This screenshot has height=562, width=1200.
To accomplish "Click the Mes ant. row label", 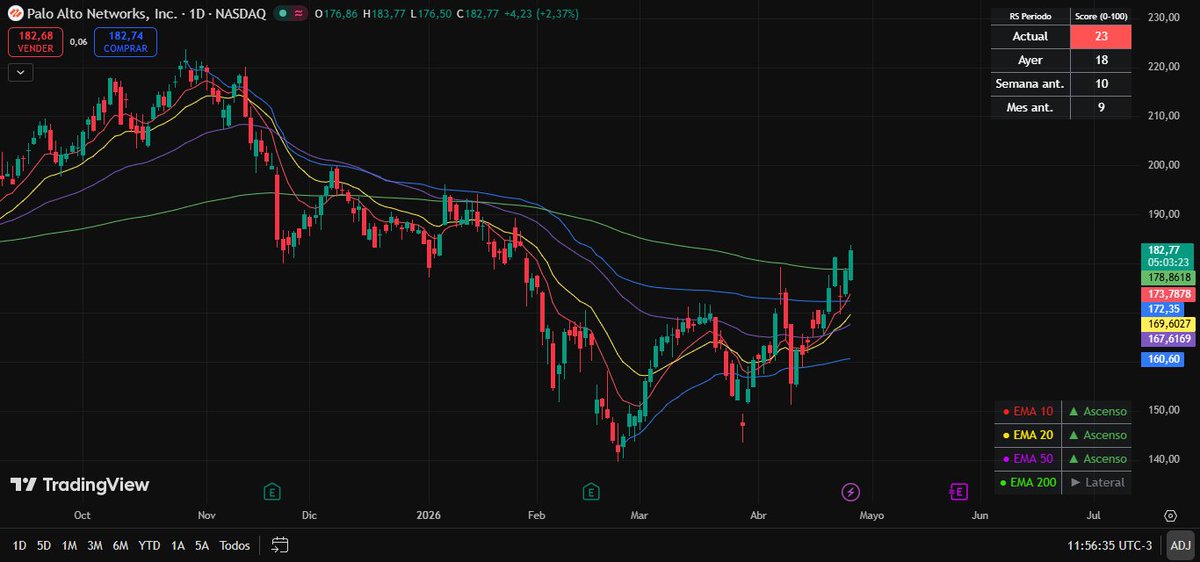I will 1030,108.
